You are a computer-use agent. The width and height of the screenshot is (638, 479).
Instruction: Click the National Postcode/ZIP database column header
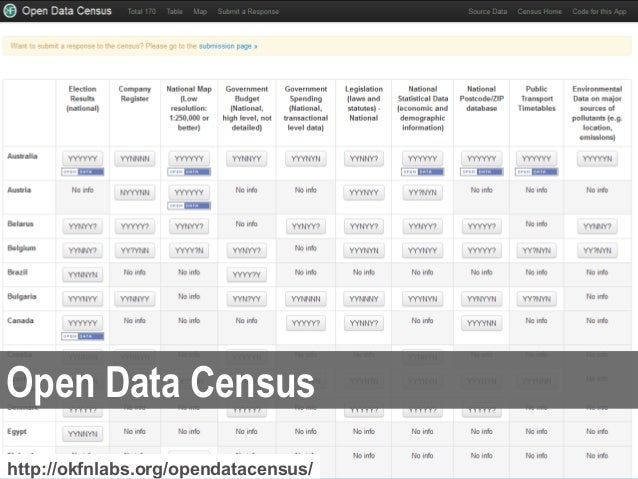coord(482,98)
